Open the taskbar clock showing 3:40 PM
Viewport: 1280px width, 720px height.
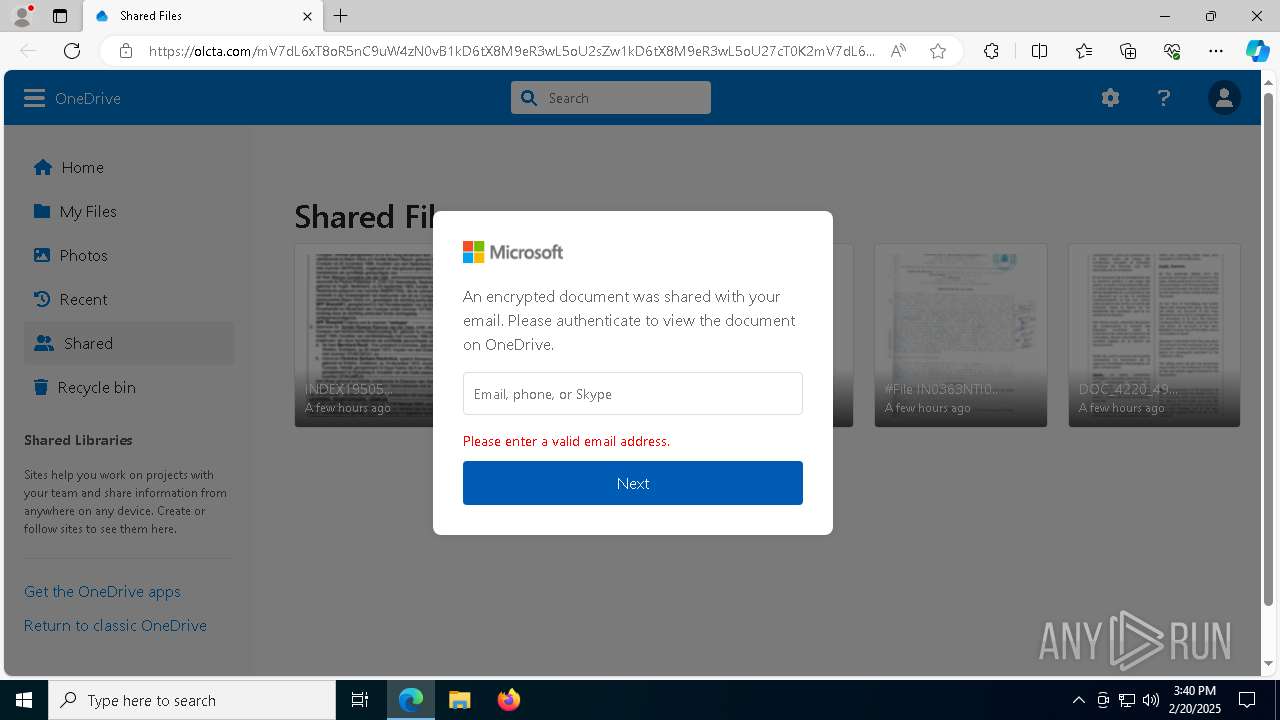[x=1195, y=700]
